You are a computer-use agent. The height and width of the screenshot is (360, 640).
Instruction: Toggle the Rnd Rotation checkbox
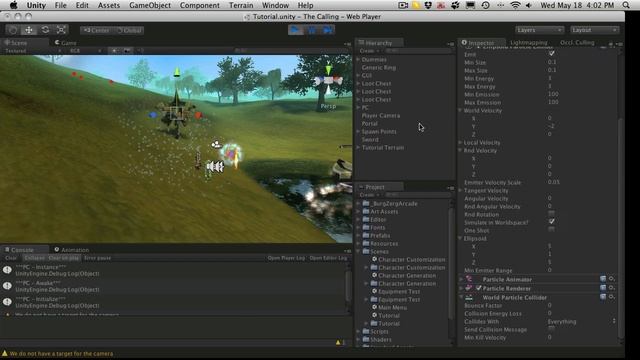pos(551,214)
